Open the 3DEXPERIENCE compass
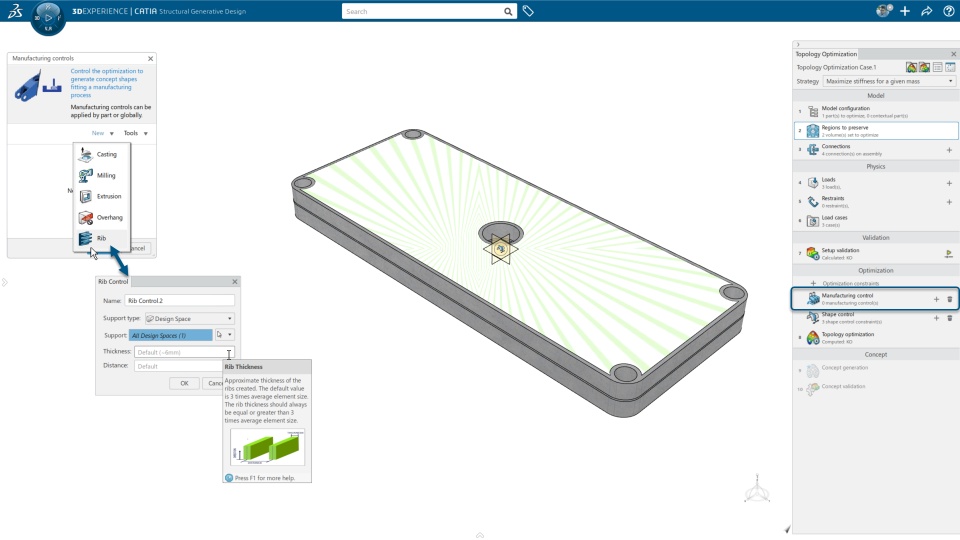 point(48,18)
